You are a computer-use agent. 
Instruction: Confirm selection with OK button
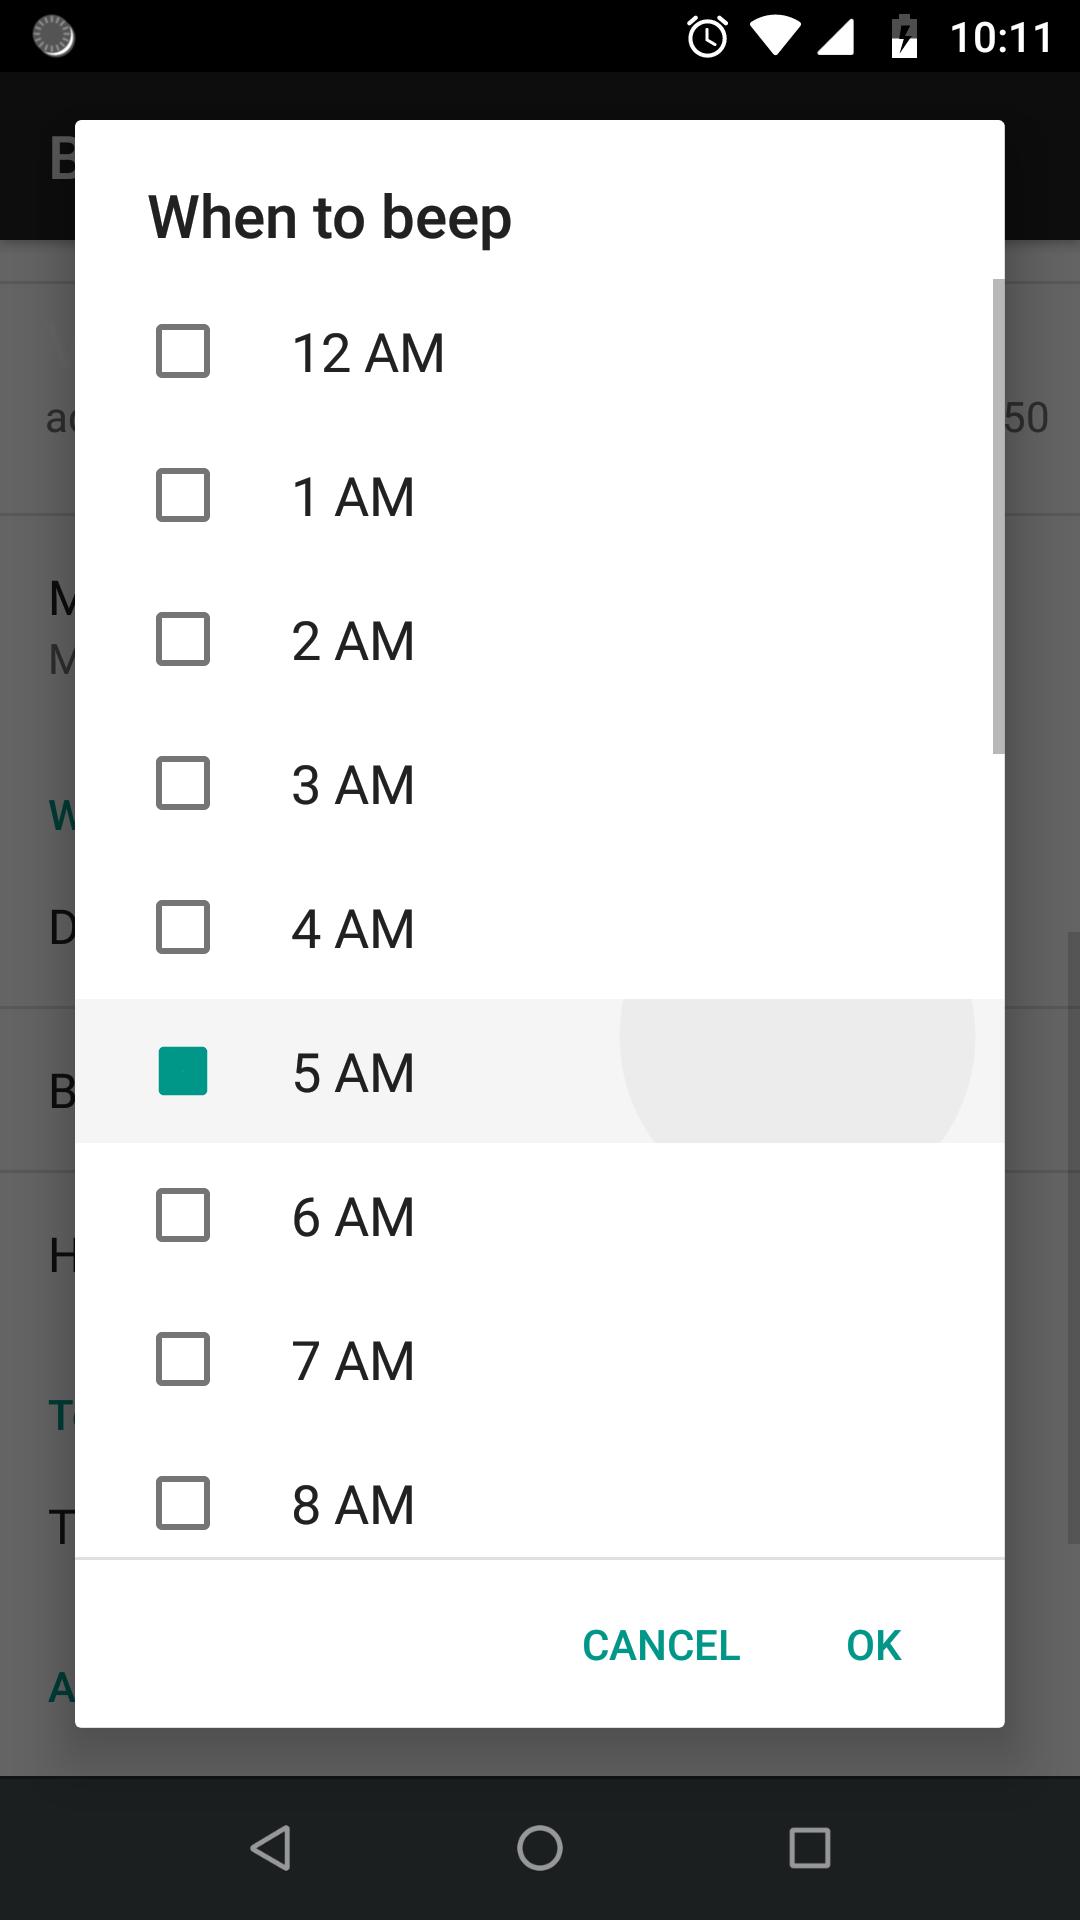(873, 1646)
